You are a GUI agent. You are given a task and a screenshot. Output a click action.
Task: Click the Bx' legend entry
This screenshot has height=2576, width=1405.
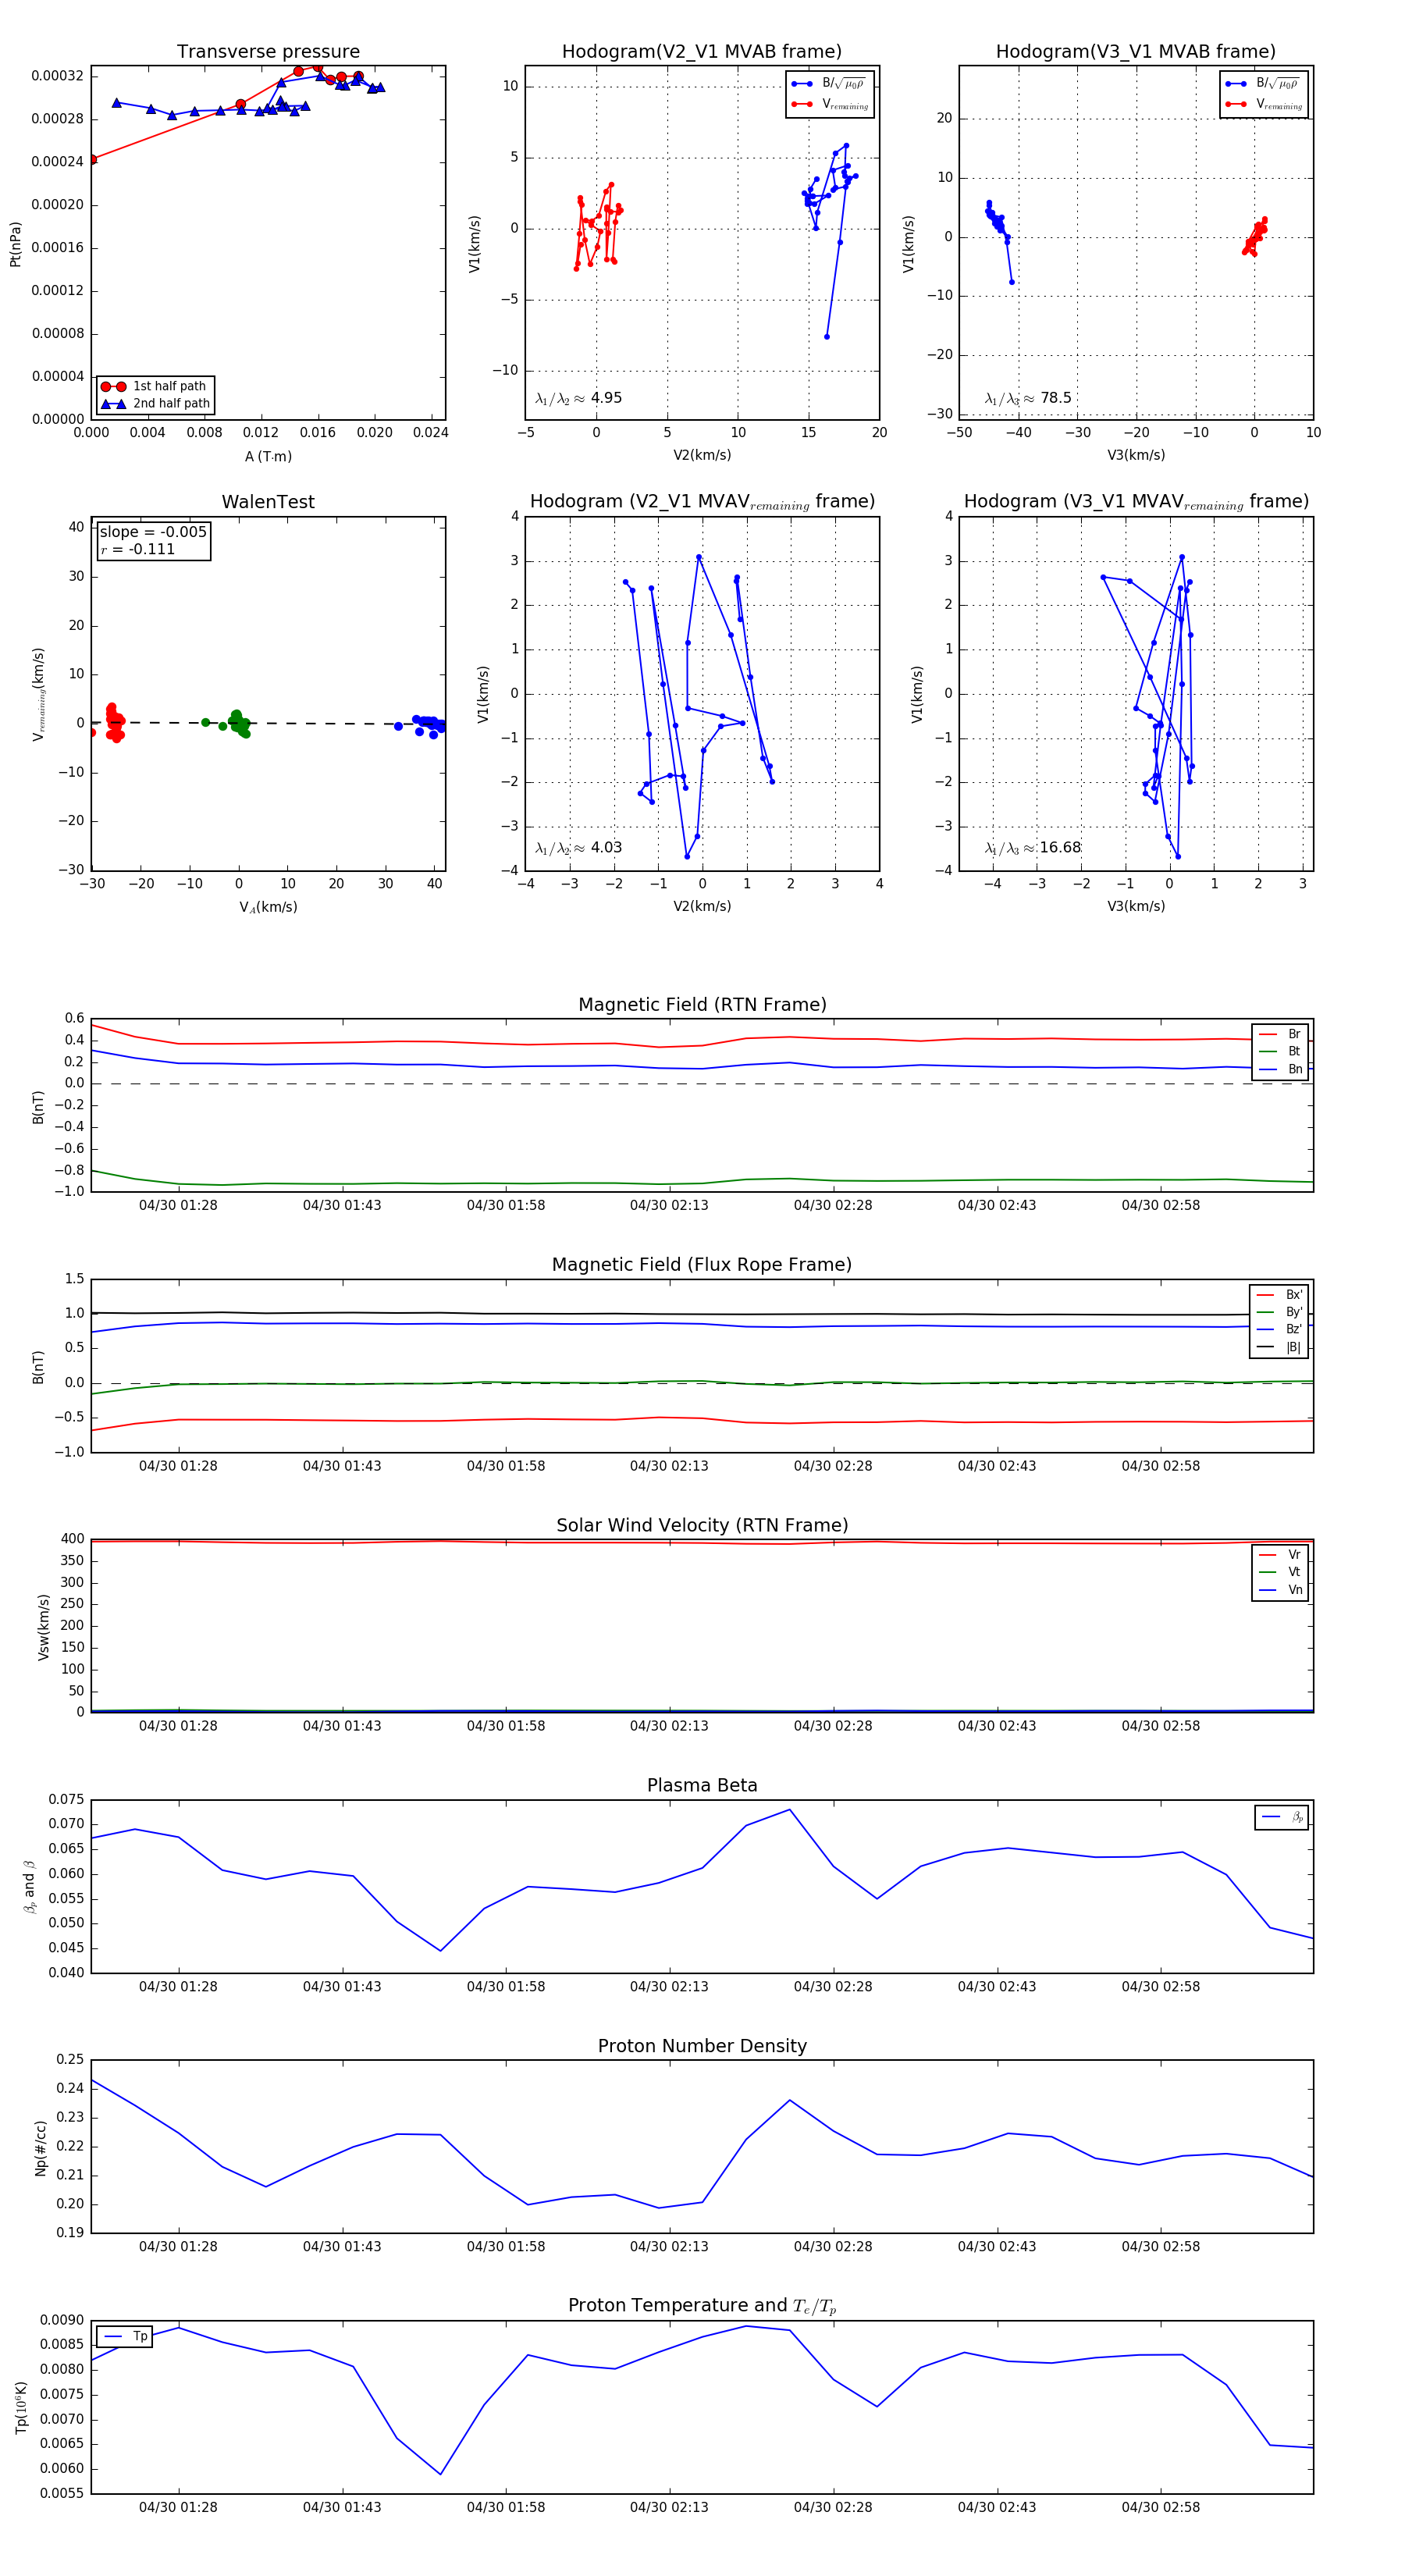click(x=1279, y=1295)
